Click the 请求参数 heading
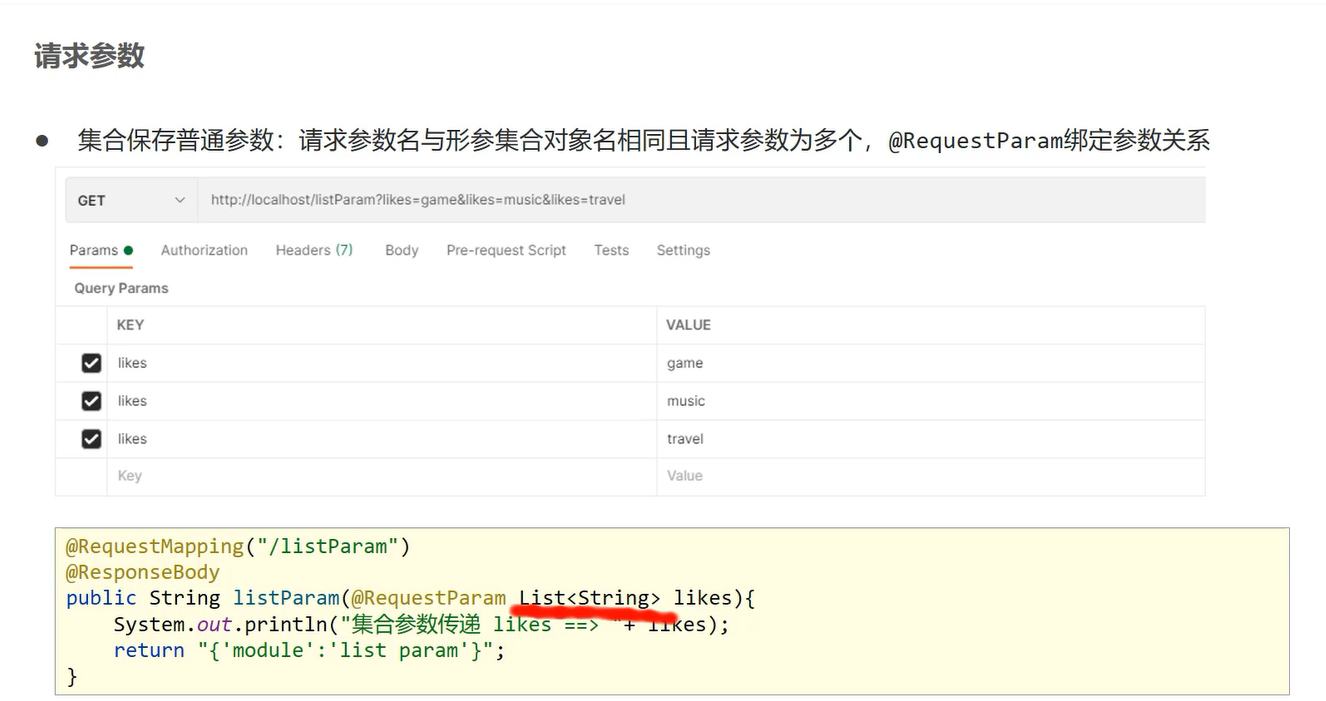Image resolution: width=1326 pixels, height=701 pixels. [x=90, y=56]
